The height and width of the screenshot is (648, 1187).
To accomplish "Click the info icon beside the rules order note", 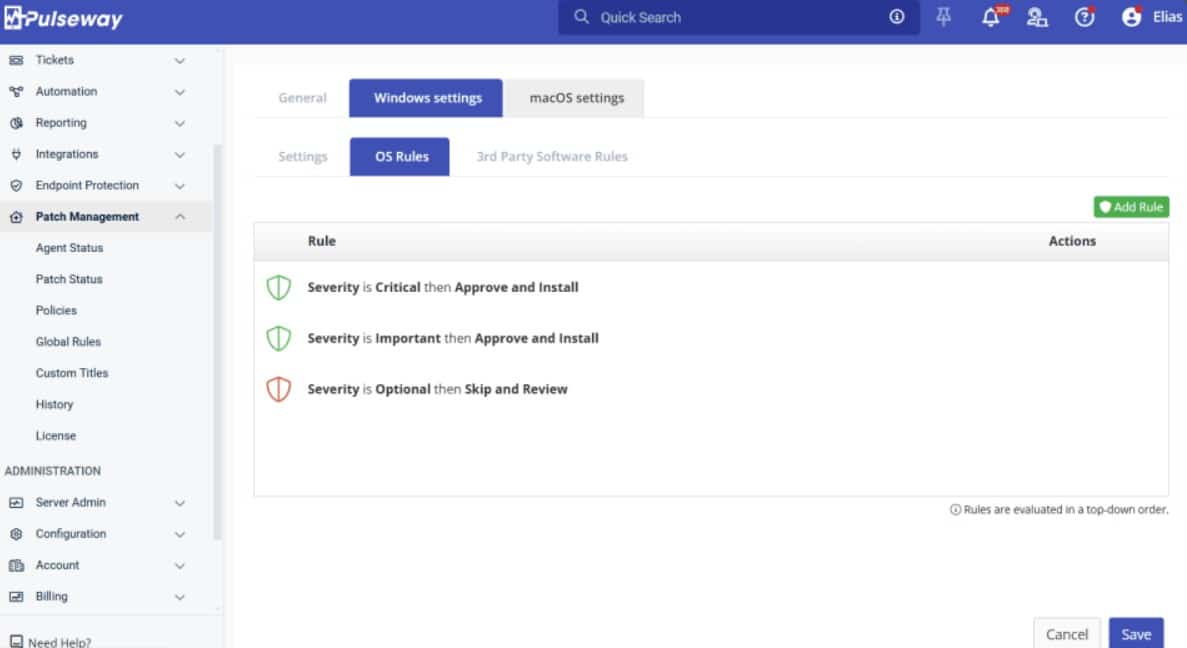I will coord(955,509).
